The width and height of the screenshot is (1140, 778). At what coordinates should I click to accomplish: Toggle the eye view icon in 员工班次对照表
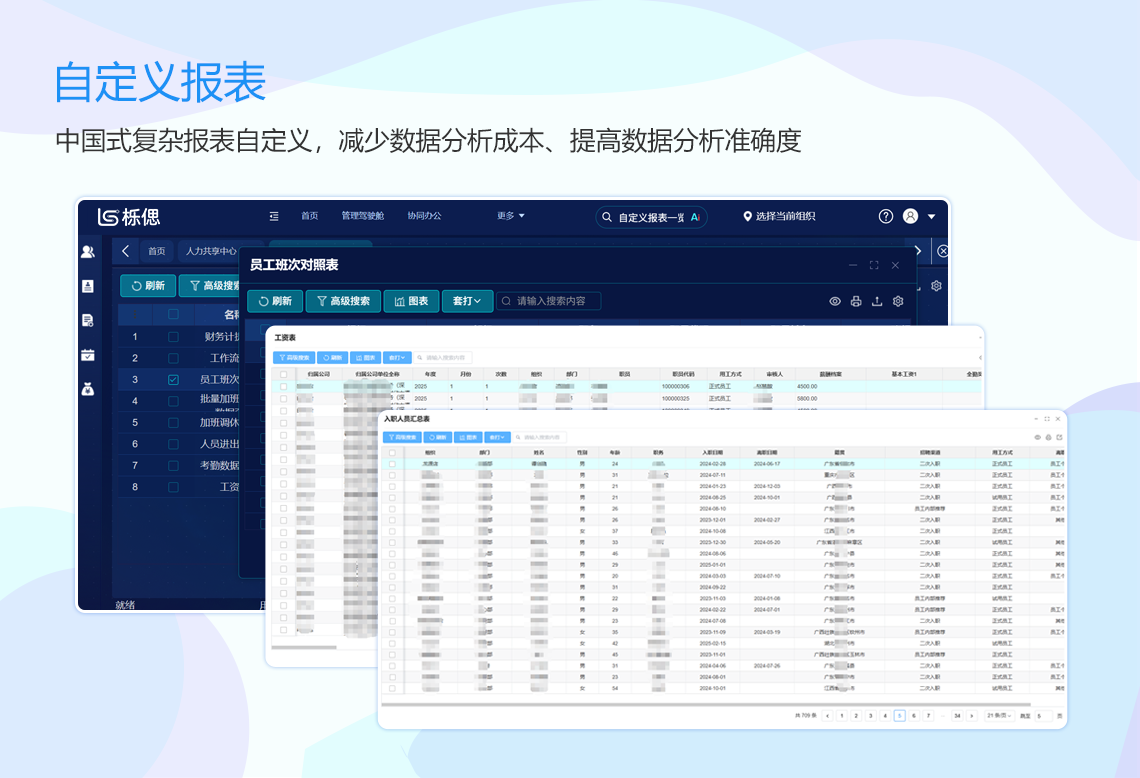tap(835, 301)
